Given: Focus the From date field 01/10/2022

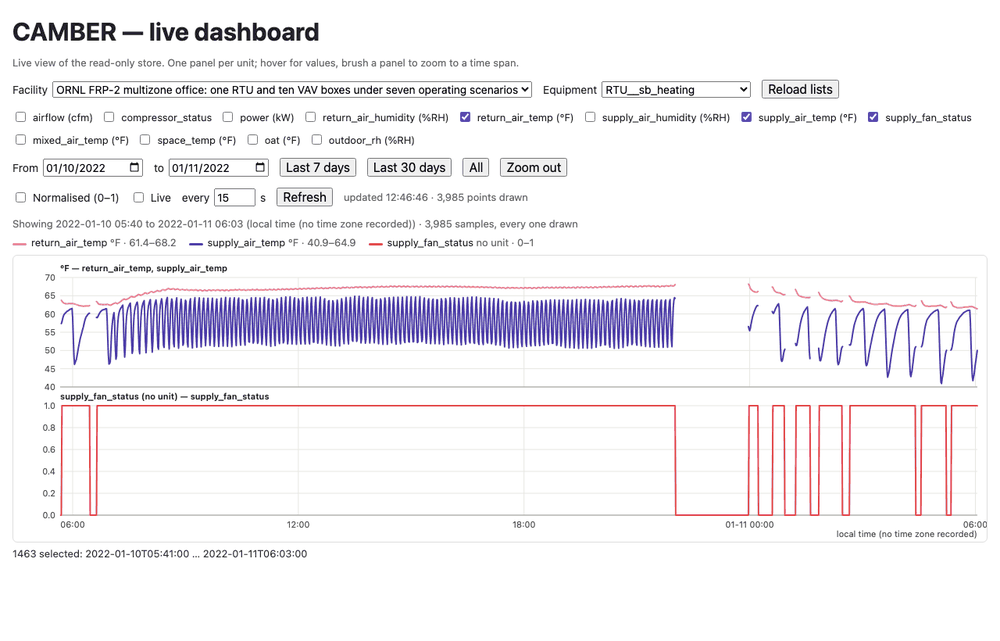Looking at the screenshot, I should click(x=93, y=168).
